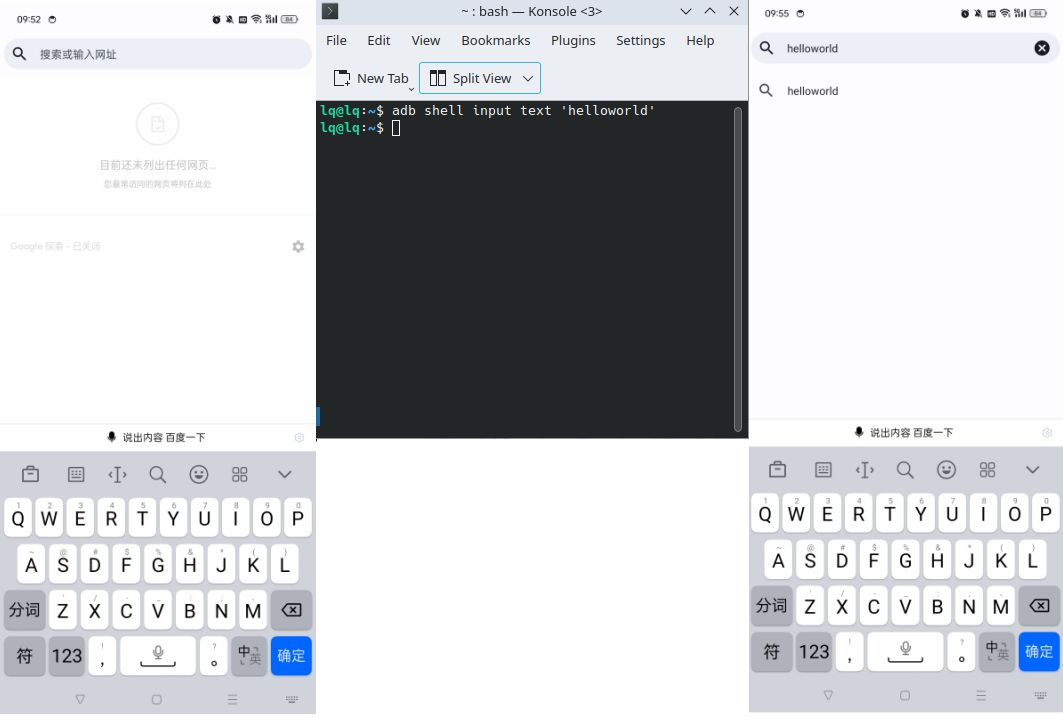Open Konsole Settings menu
The height and width of the screenshot is (718, 1063).
[641, 41]
